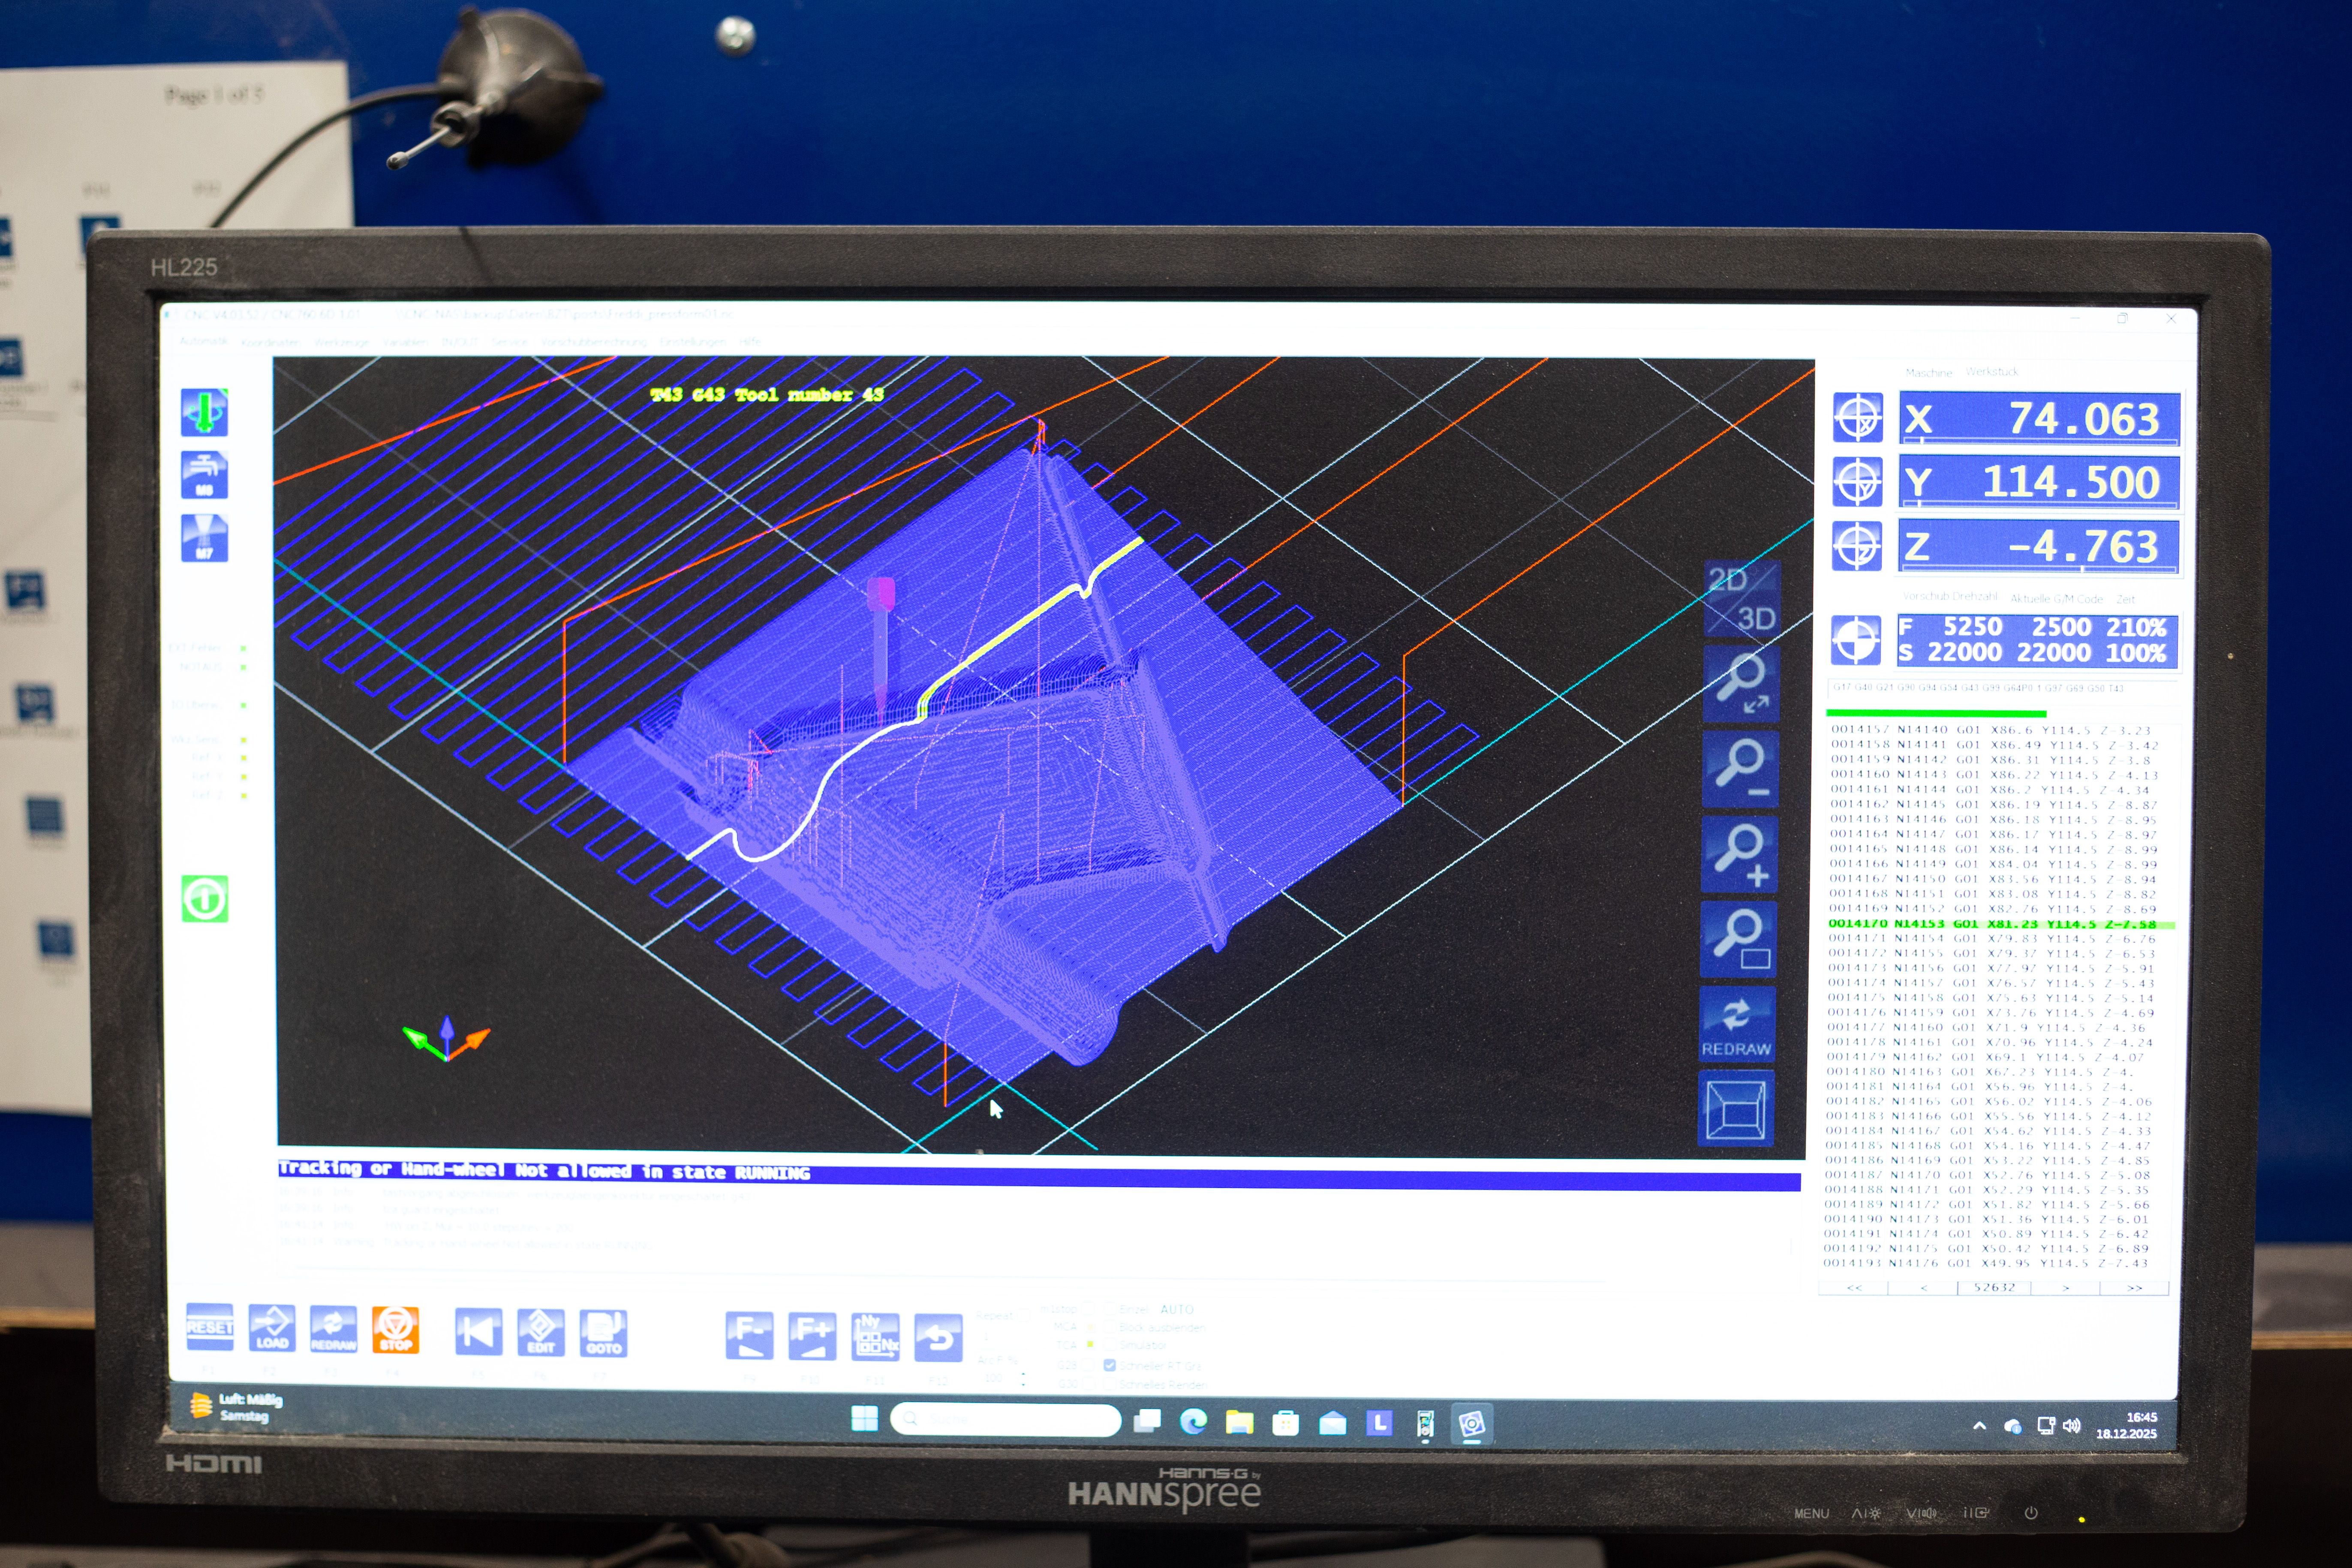Open the Koordinaten menu
Viewport: 2352px width, 1568px height.
(x=271, y=342)
